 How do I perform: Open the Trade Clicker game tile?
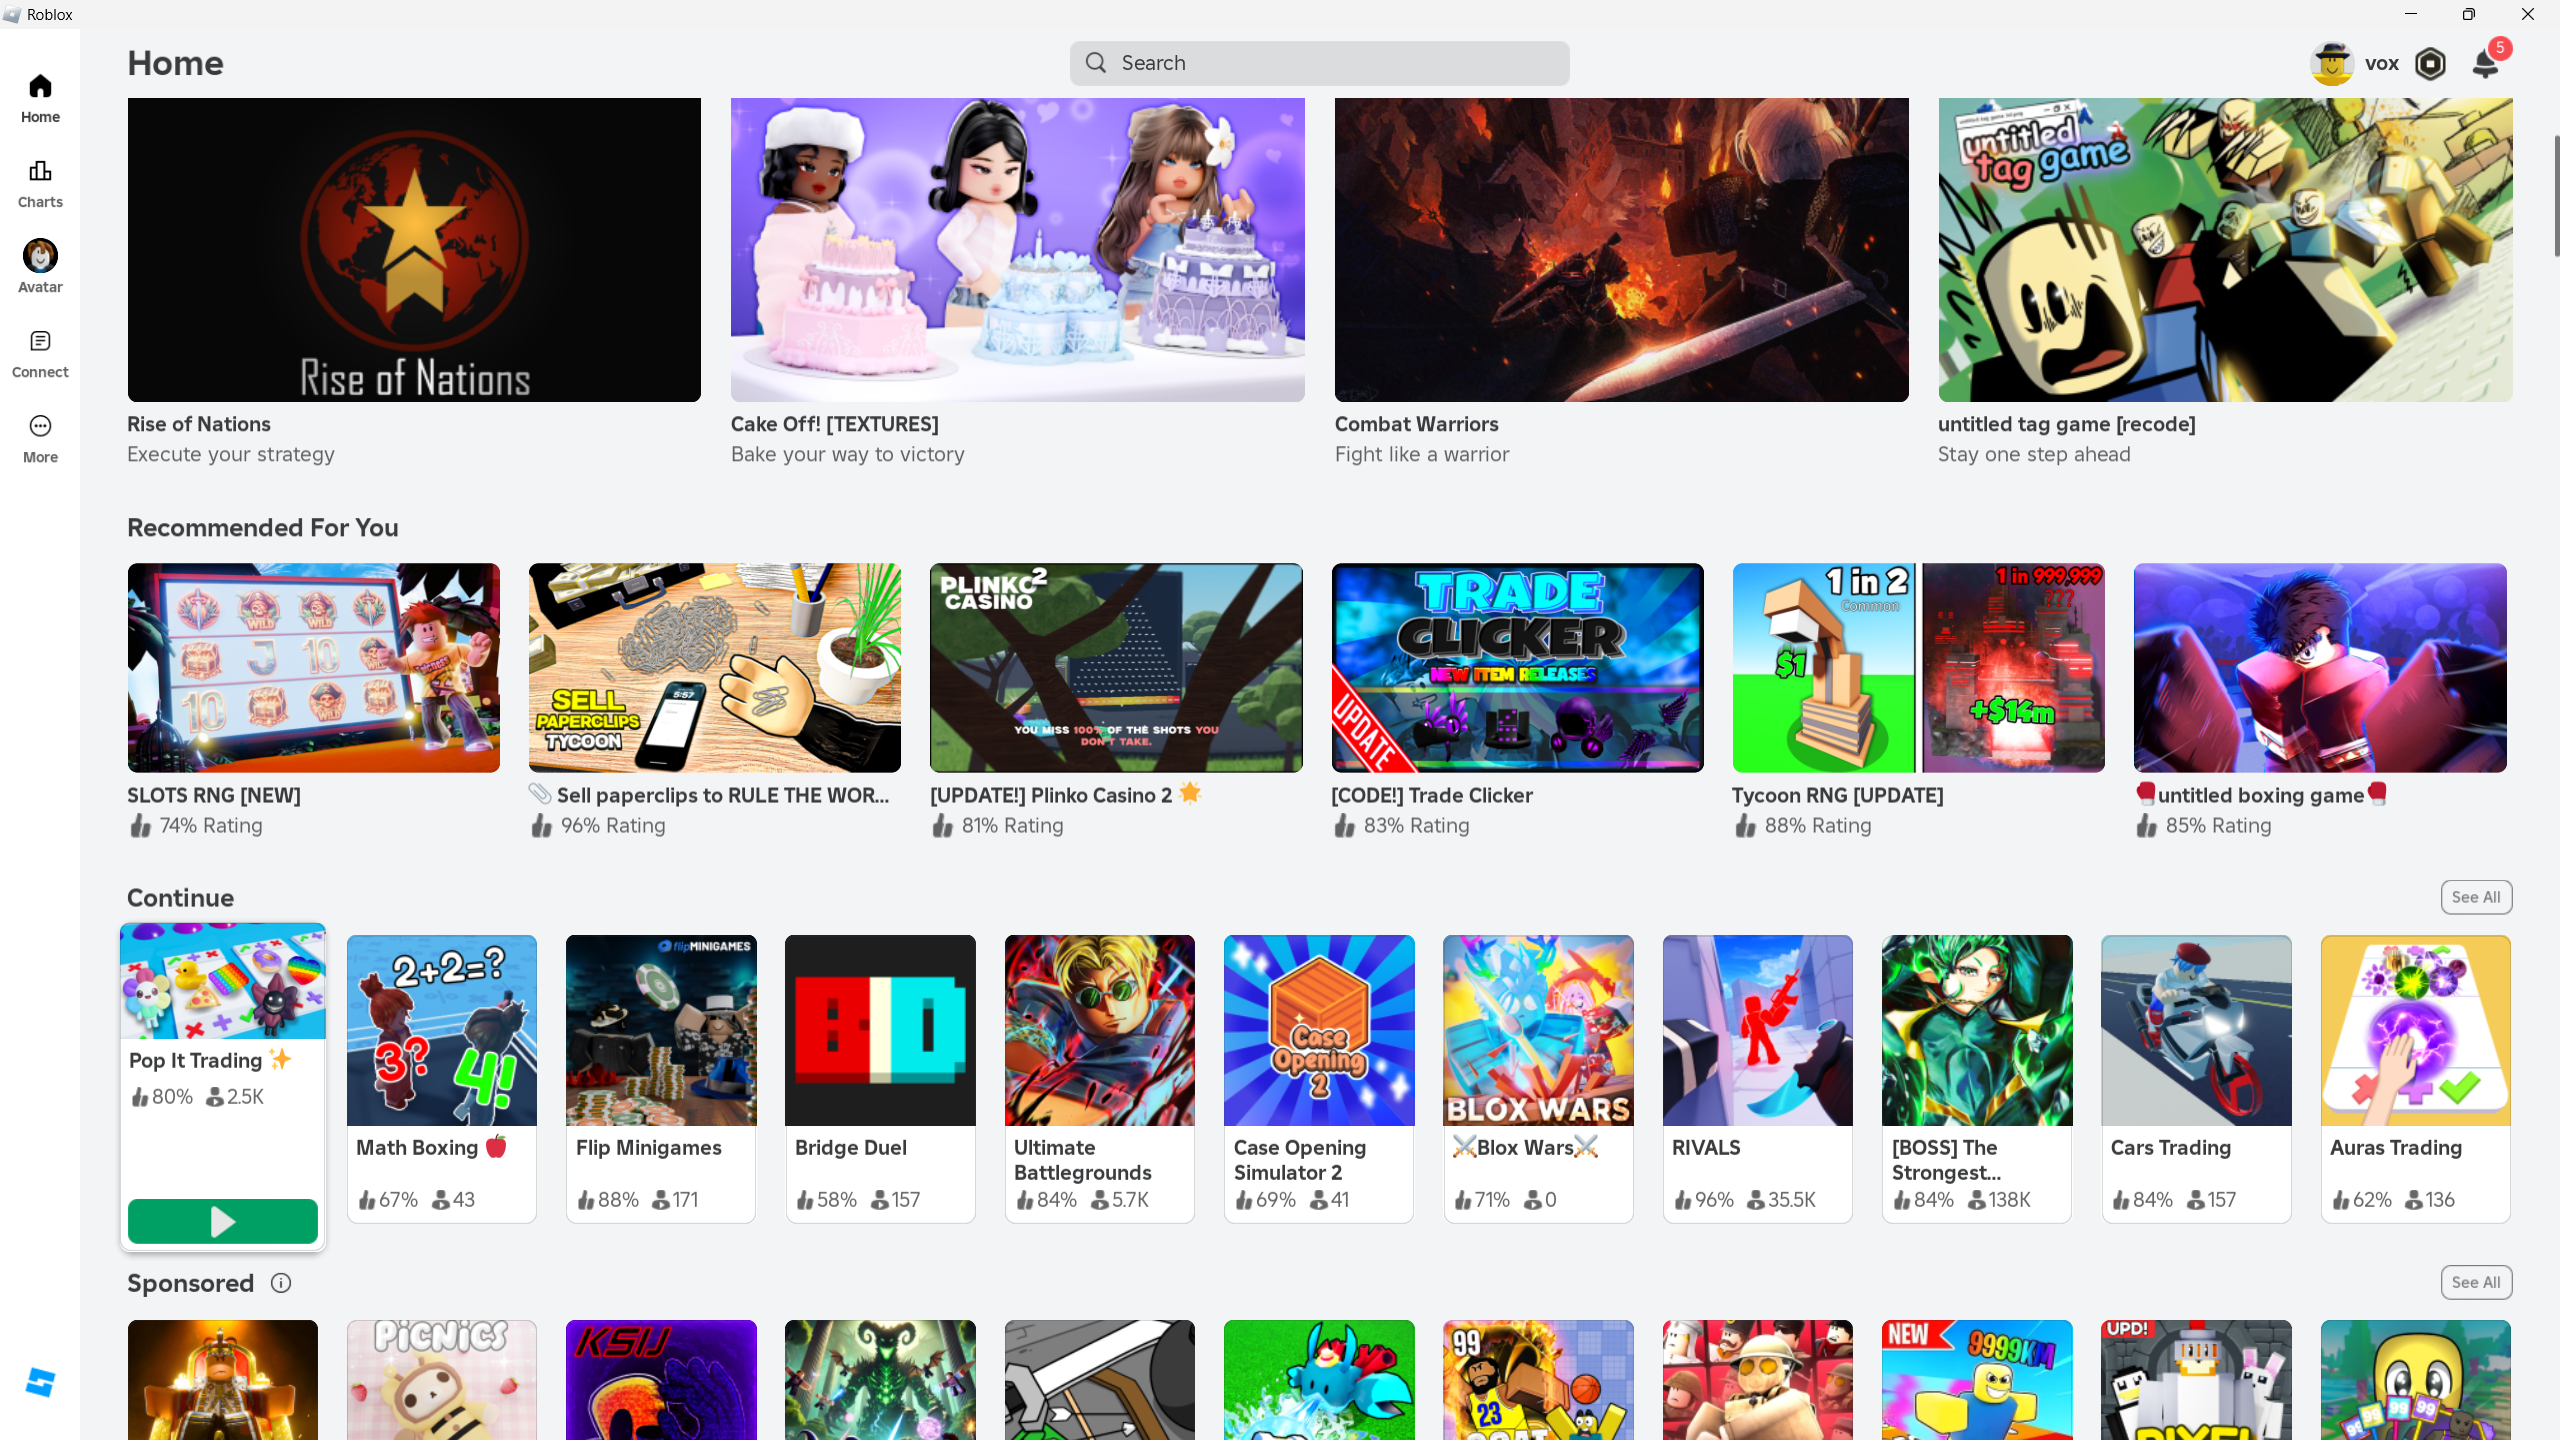[x=1517, y=668]
